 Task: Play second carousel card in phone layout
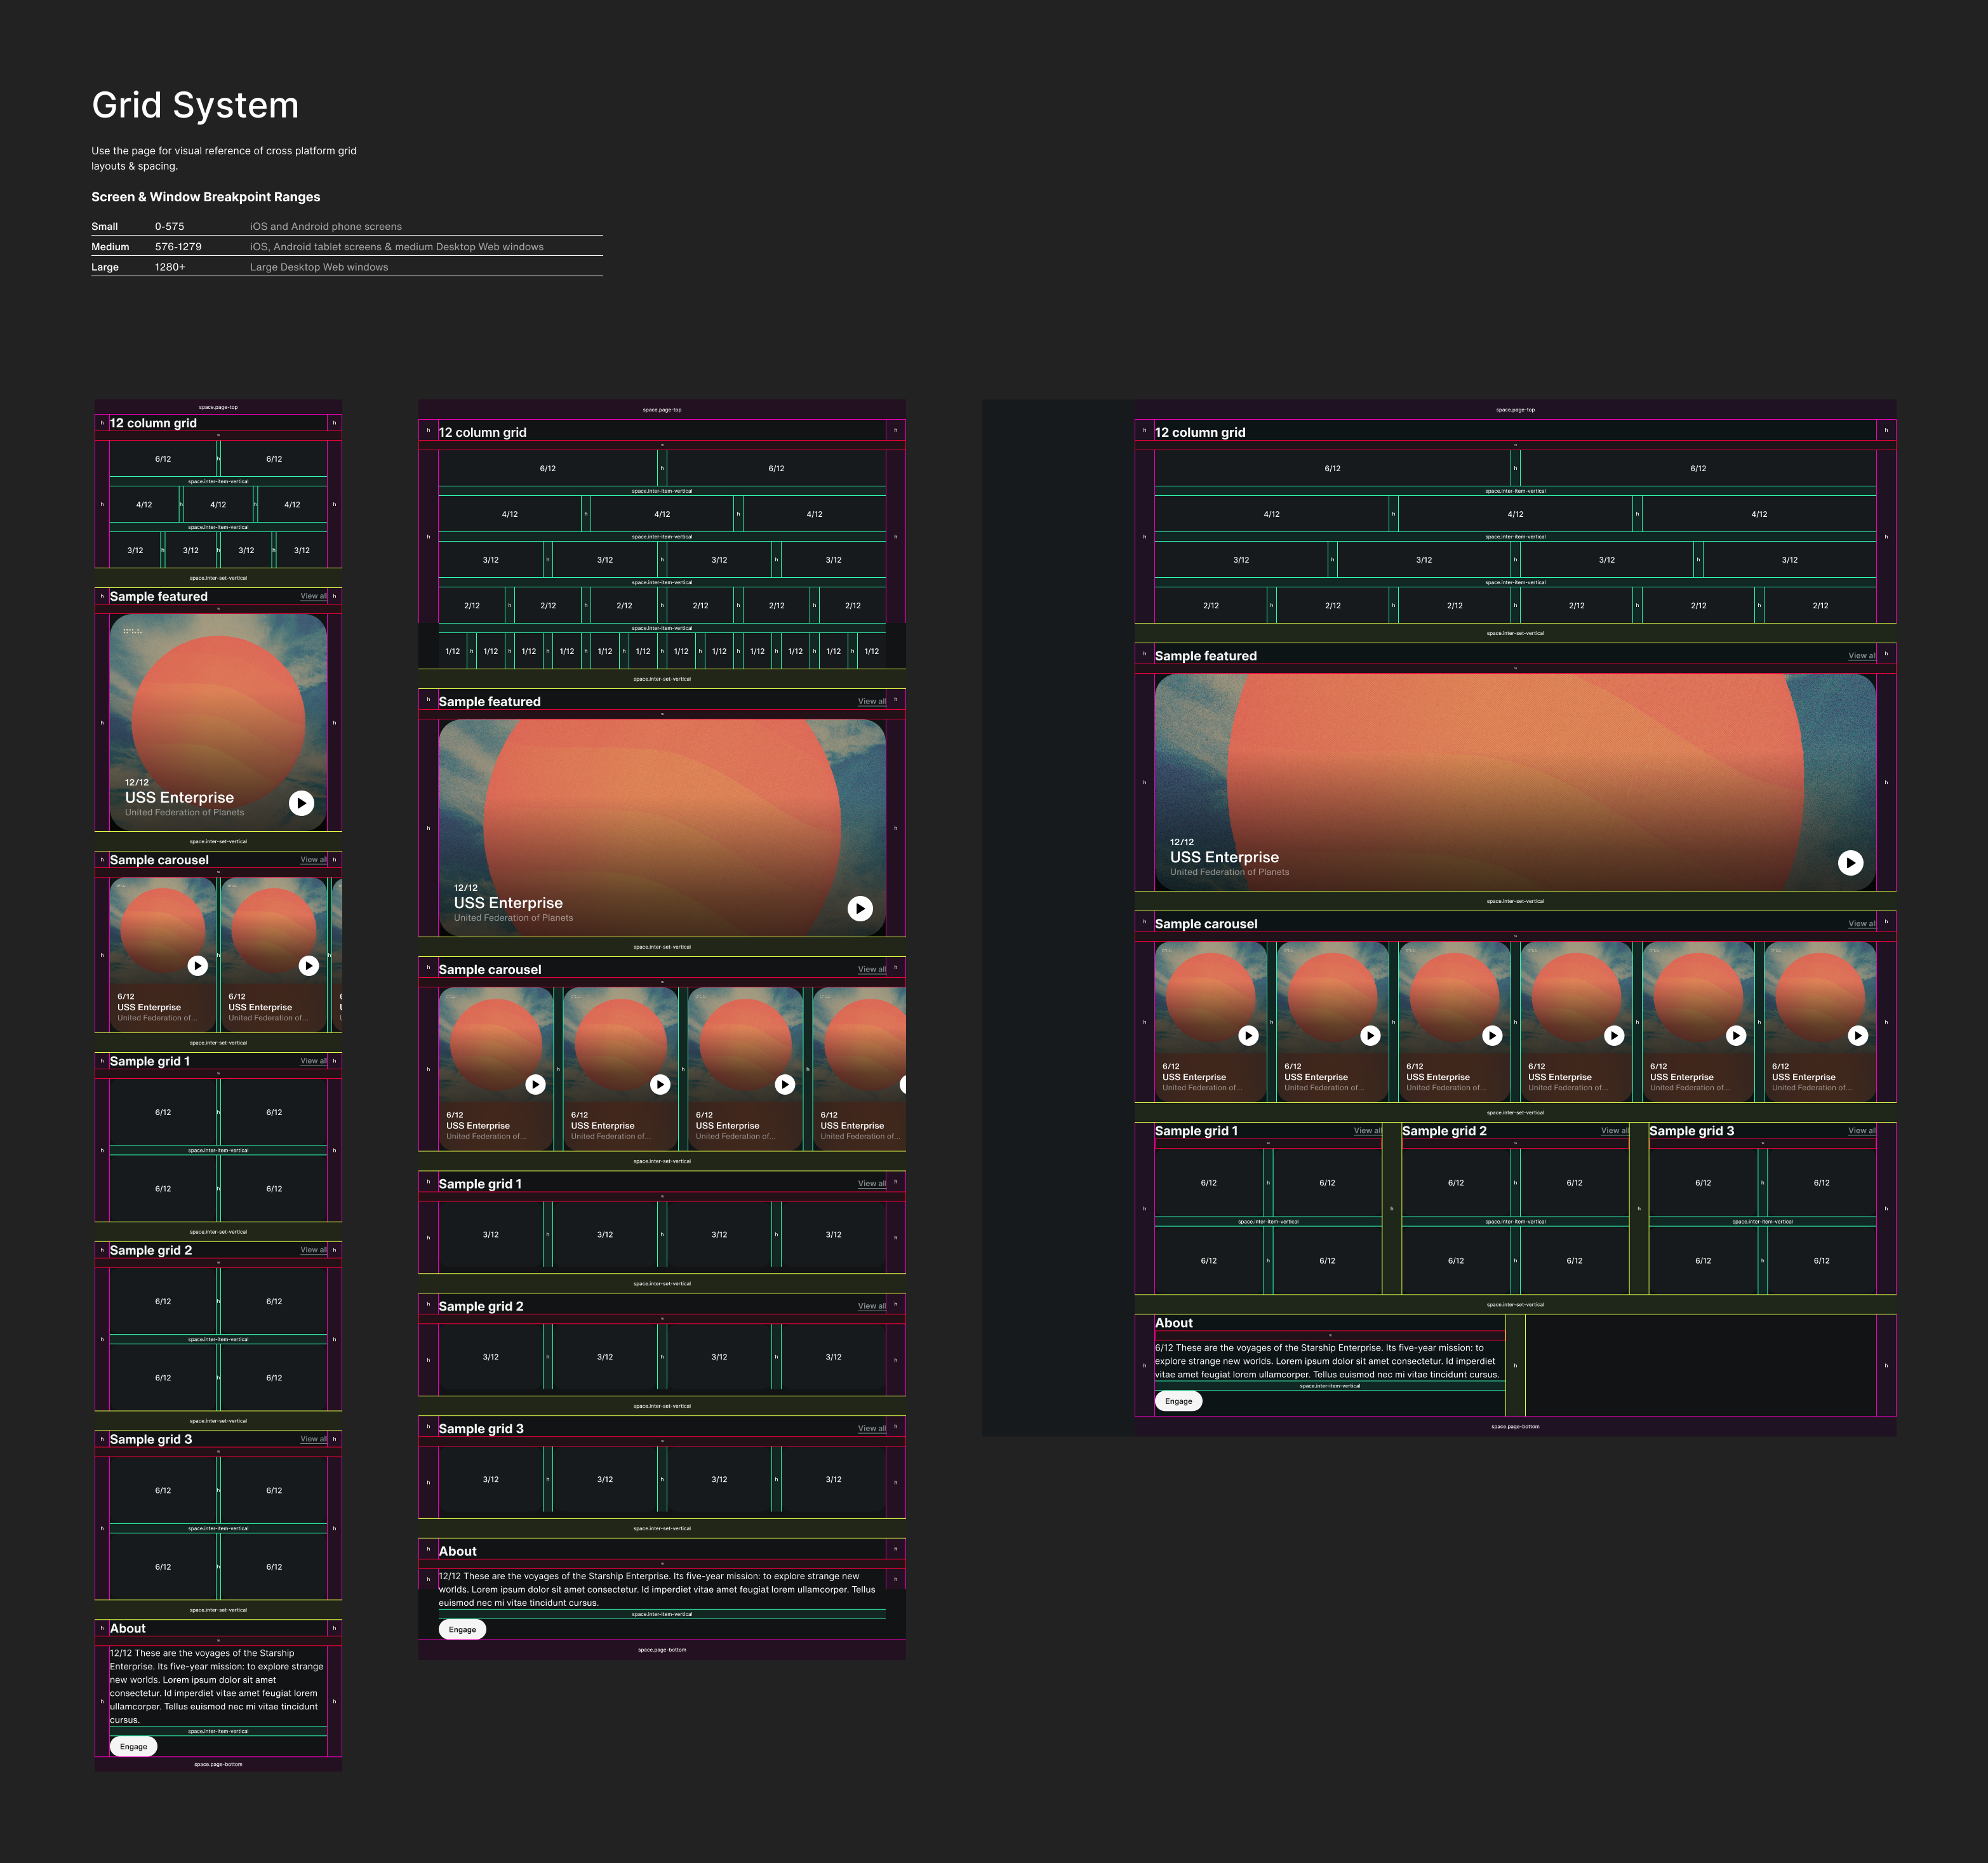coord(309,966)
